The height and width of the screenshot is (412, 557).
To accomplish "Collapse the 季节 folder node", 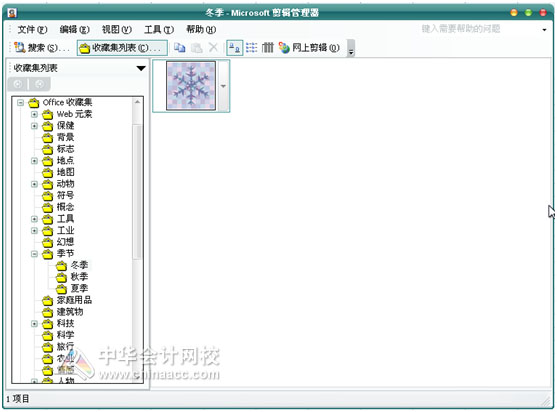I will coord(34,254).
